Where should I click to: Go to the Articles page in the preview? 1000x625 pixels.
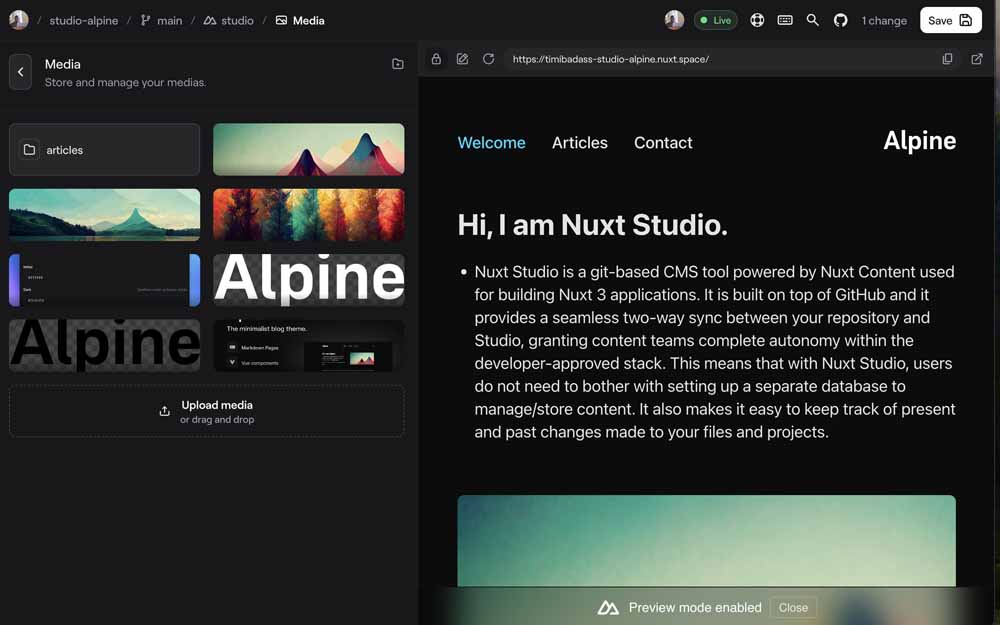[x=579, y=143]
